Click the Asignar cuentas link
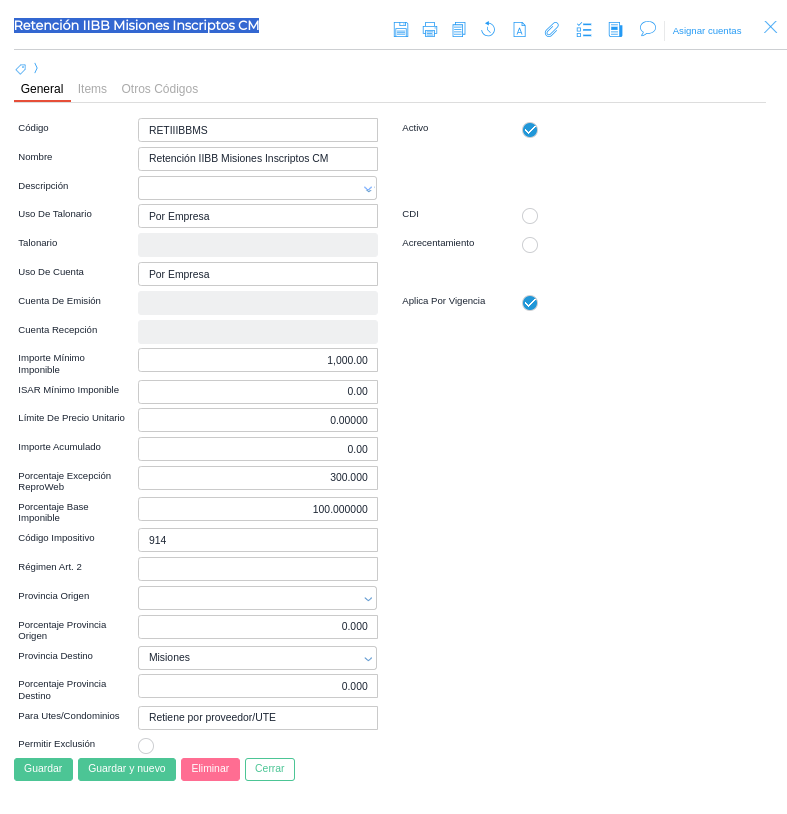Image resolution: width=787 pixels, height=814 pixels. (707, 31)
